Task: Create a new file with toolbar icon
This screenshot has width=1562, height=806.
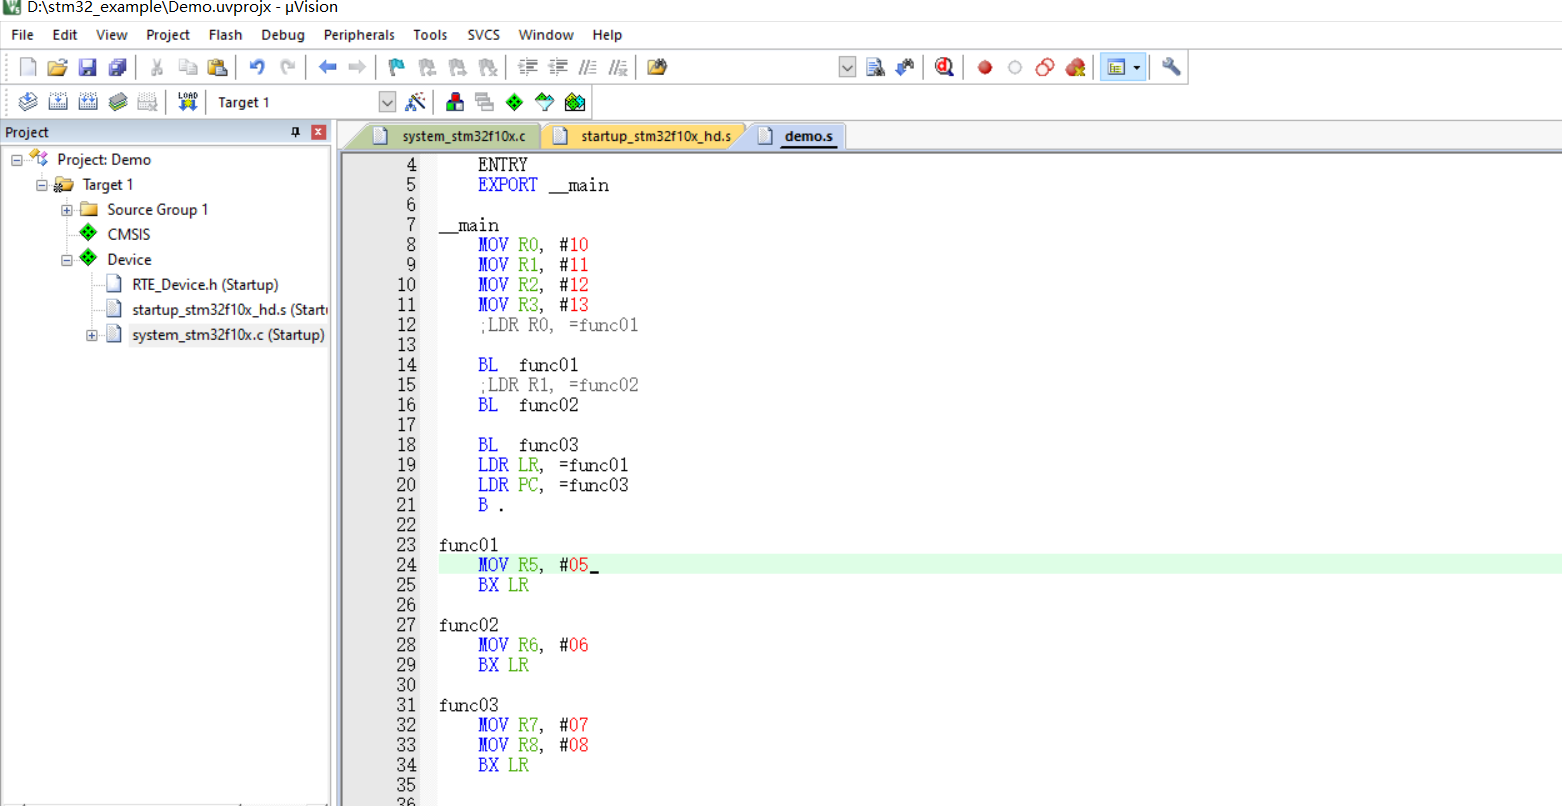Action: tap(28, 67)
